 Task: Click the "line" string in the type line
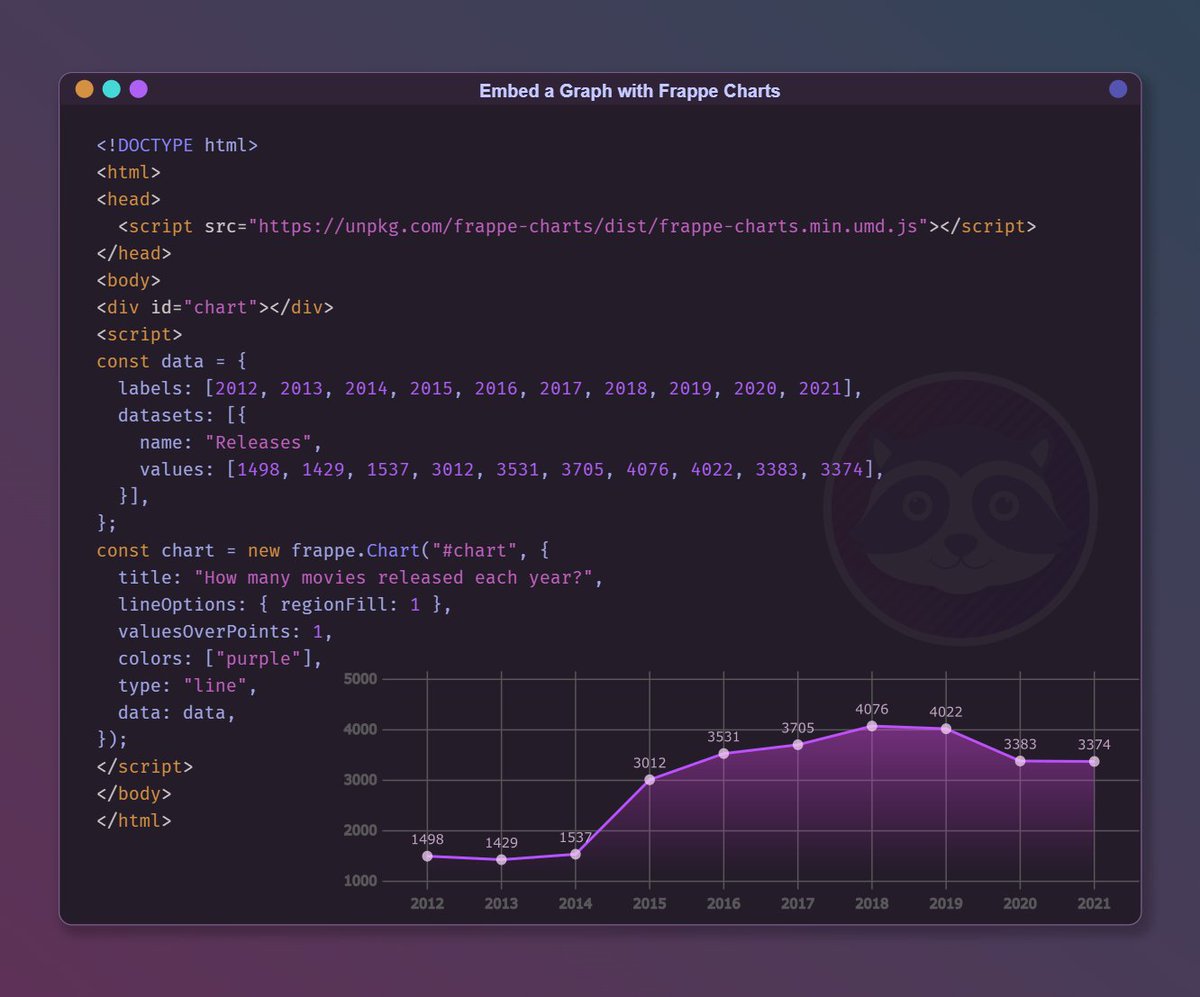(215, 685)
